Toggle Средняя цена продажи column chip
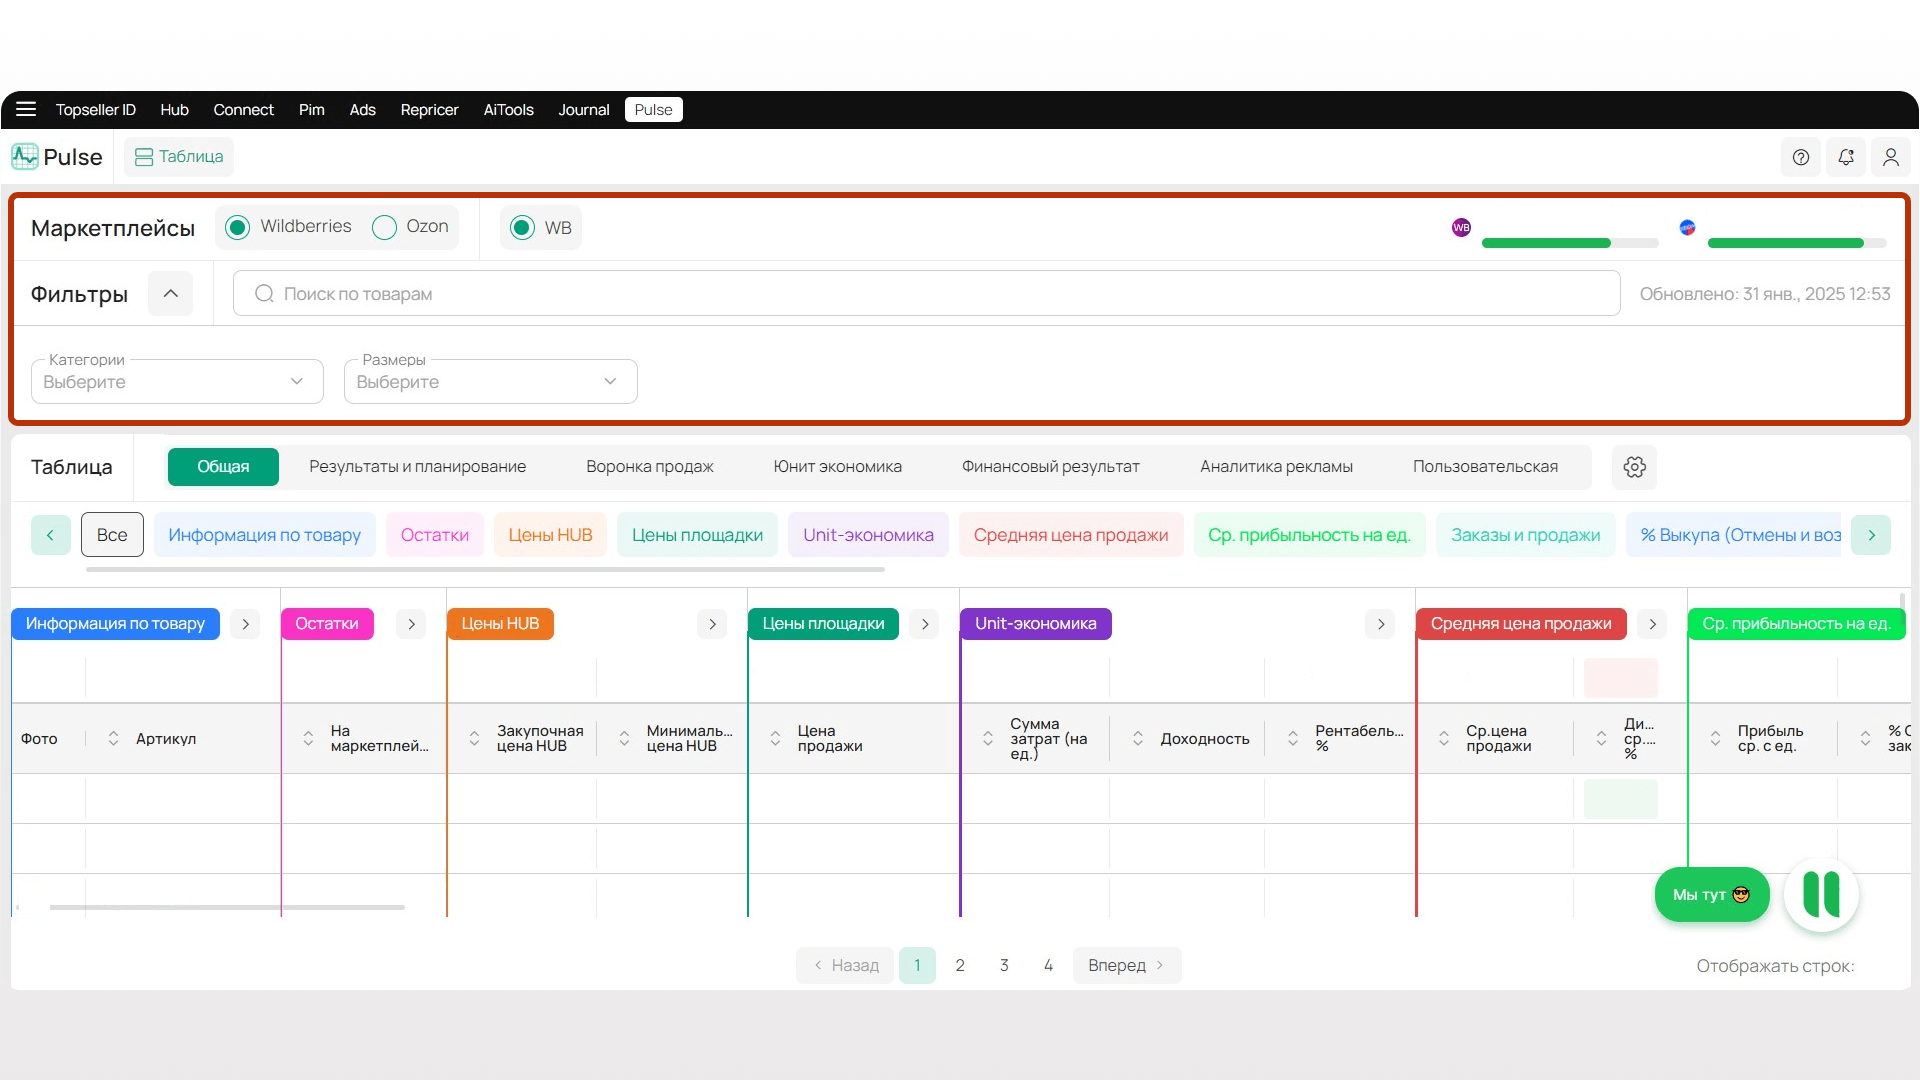 click(x=1071, y=535)
